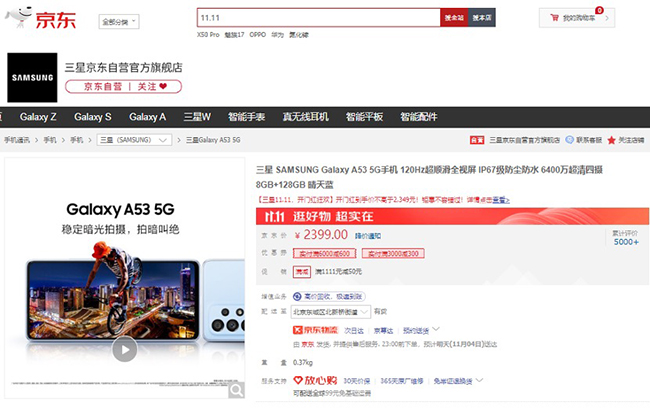650x409 pixels.
Task: Click the cart item count badge
Action: (x=599, y=10)
